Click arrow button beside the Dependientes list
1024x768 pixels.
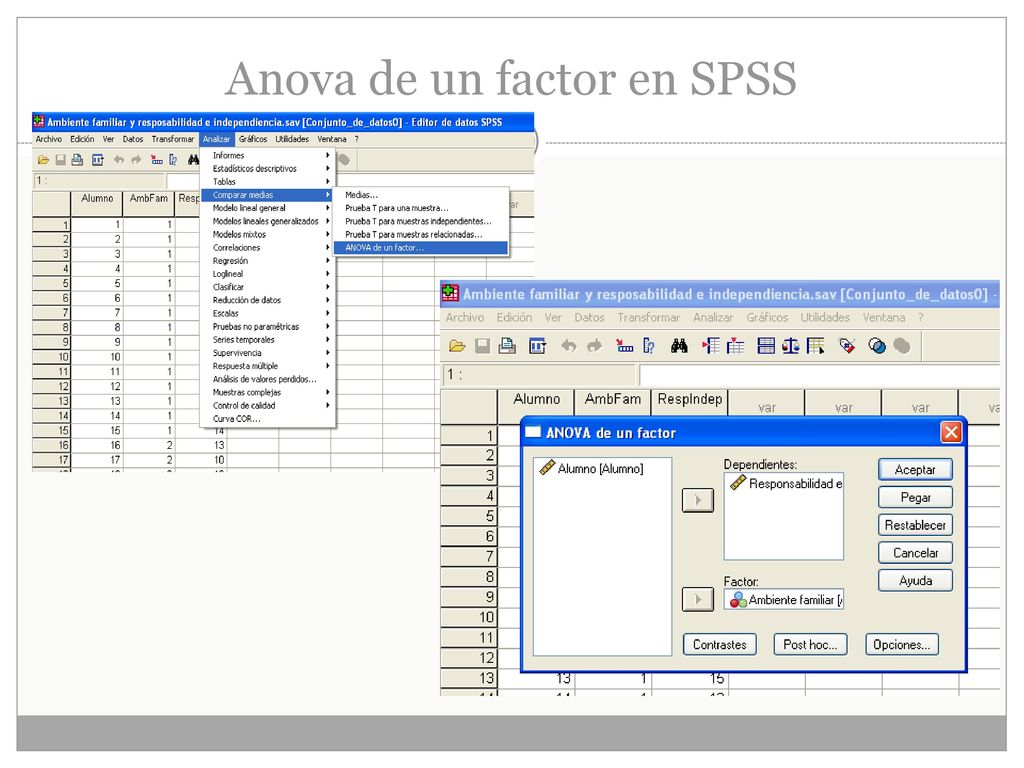pyautogui.click(x=697, y=501)
